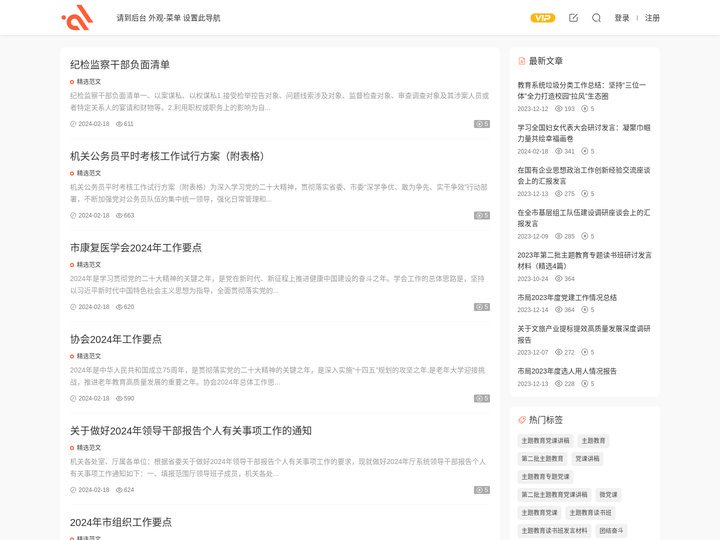This screenshot has height=540, width=720.
Task: Select tag 主题教育读书班发言材料
Action: tap(554, 531)
